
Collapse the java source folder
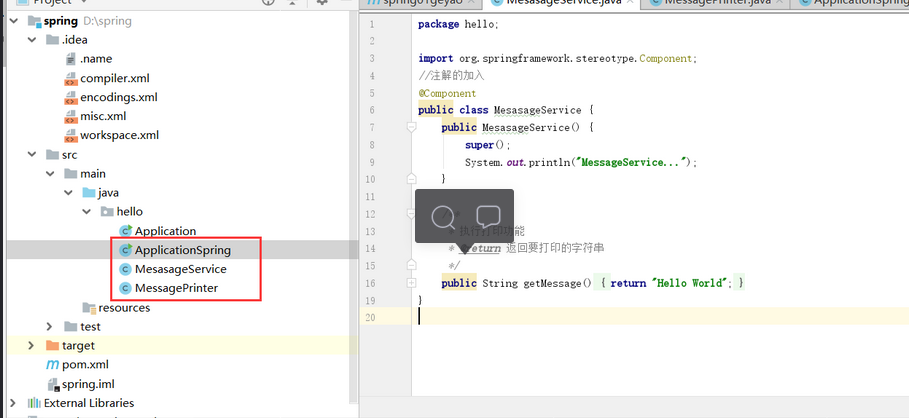point(69,193)
